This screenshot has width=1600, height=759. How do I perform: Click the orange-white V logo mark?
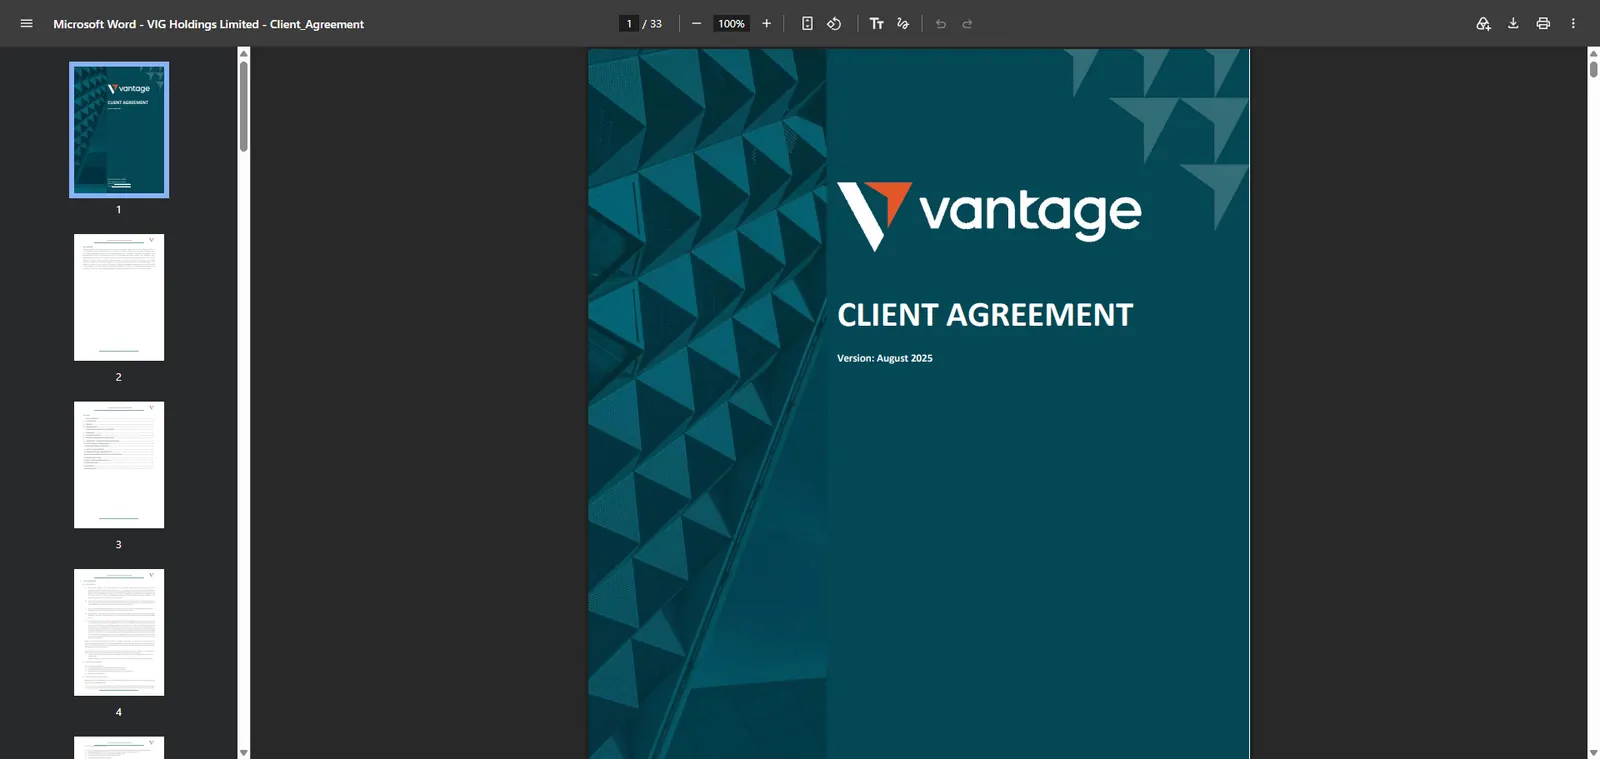tap(874, 216)
